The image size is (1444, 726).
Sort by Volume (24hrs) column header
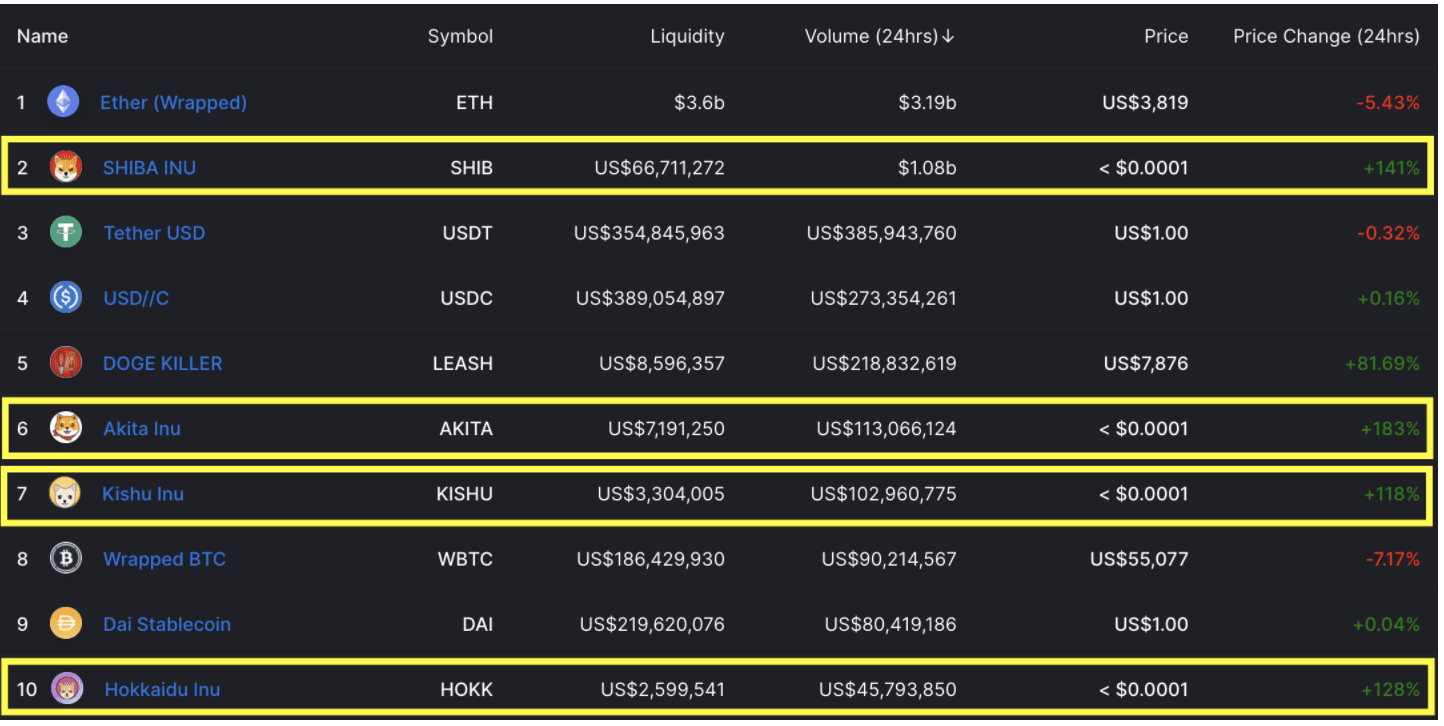tap(879, 37)
